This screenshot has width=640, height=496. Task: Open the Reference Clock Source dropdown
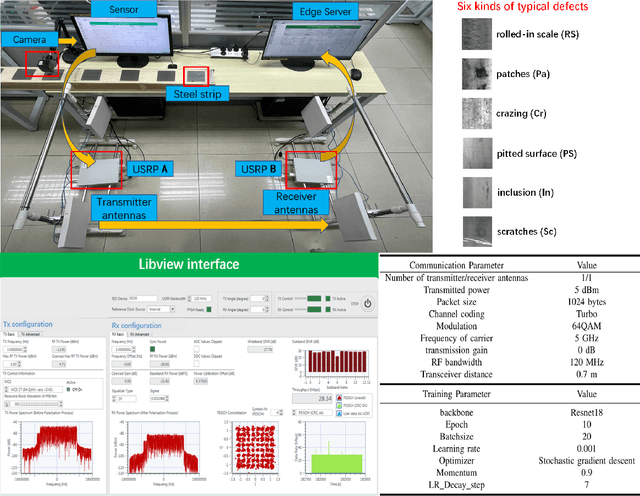[172, 309]
